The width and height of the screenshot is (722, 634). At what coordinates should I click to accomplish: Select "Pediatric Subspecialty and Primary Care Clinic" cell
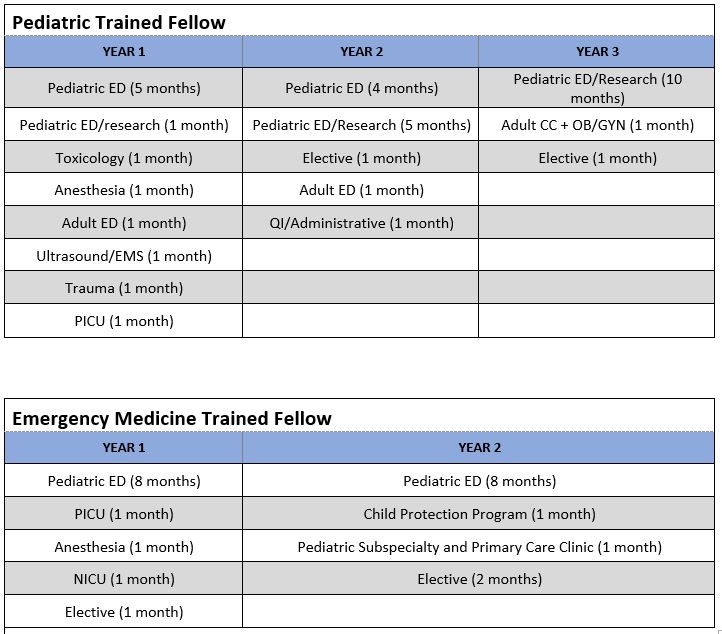coord(479,547)
